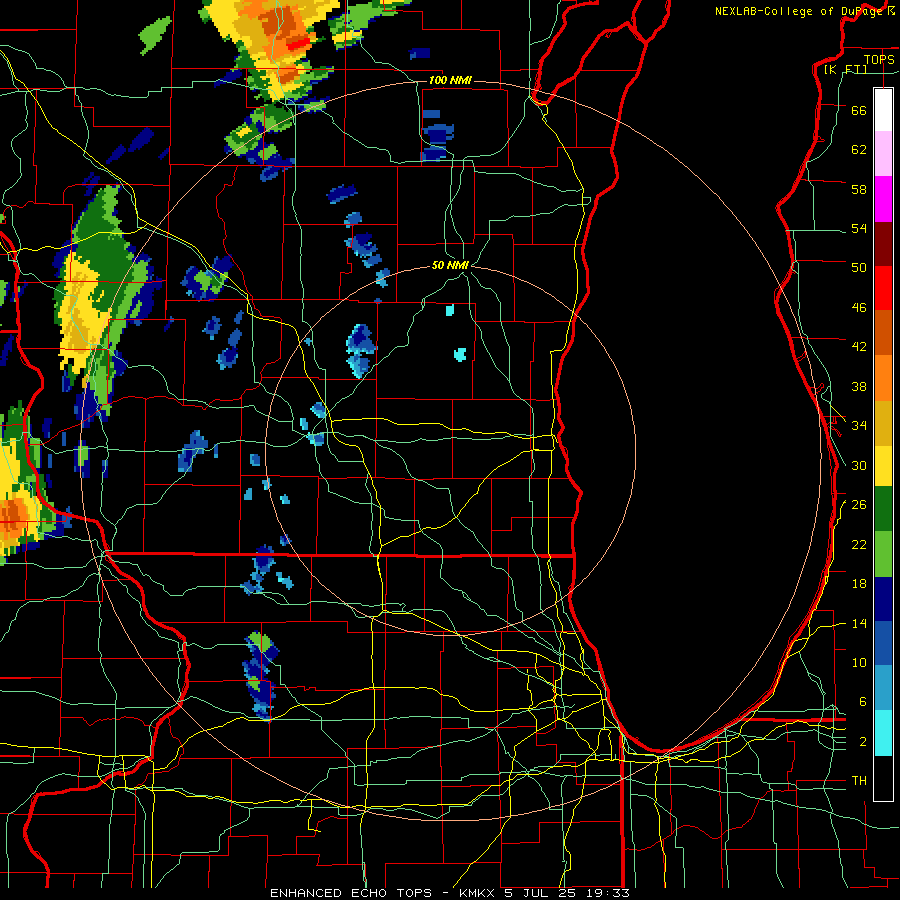Click the bright red legend color band

(x=883, y=288)
